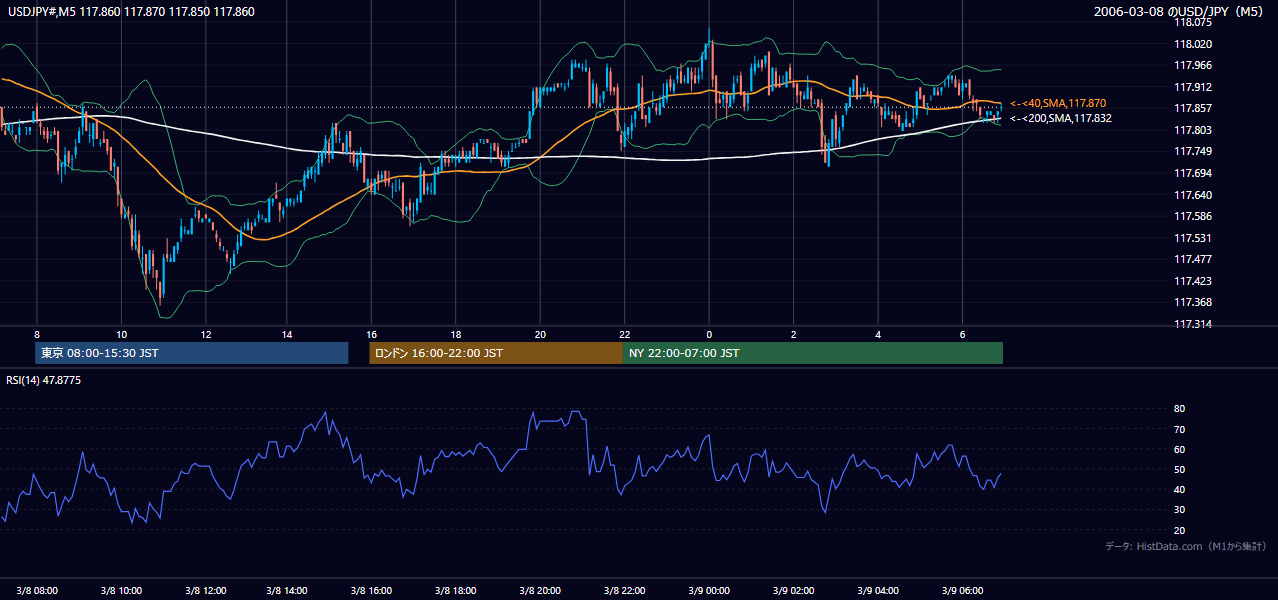This screenshot has width=1278, height=600.
Task: Select the NY 22:00-07:00 JST session bar
Action: coord(813,353)
